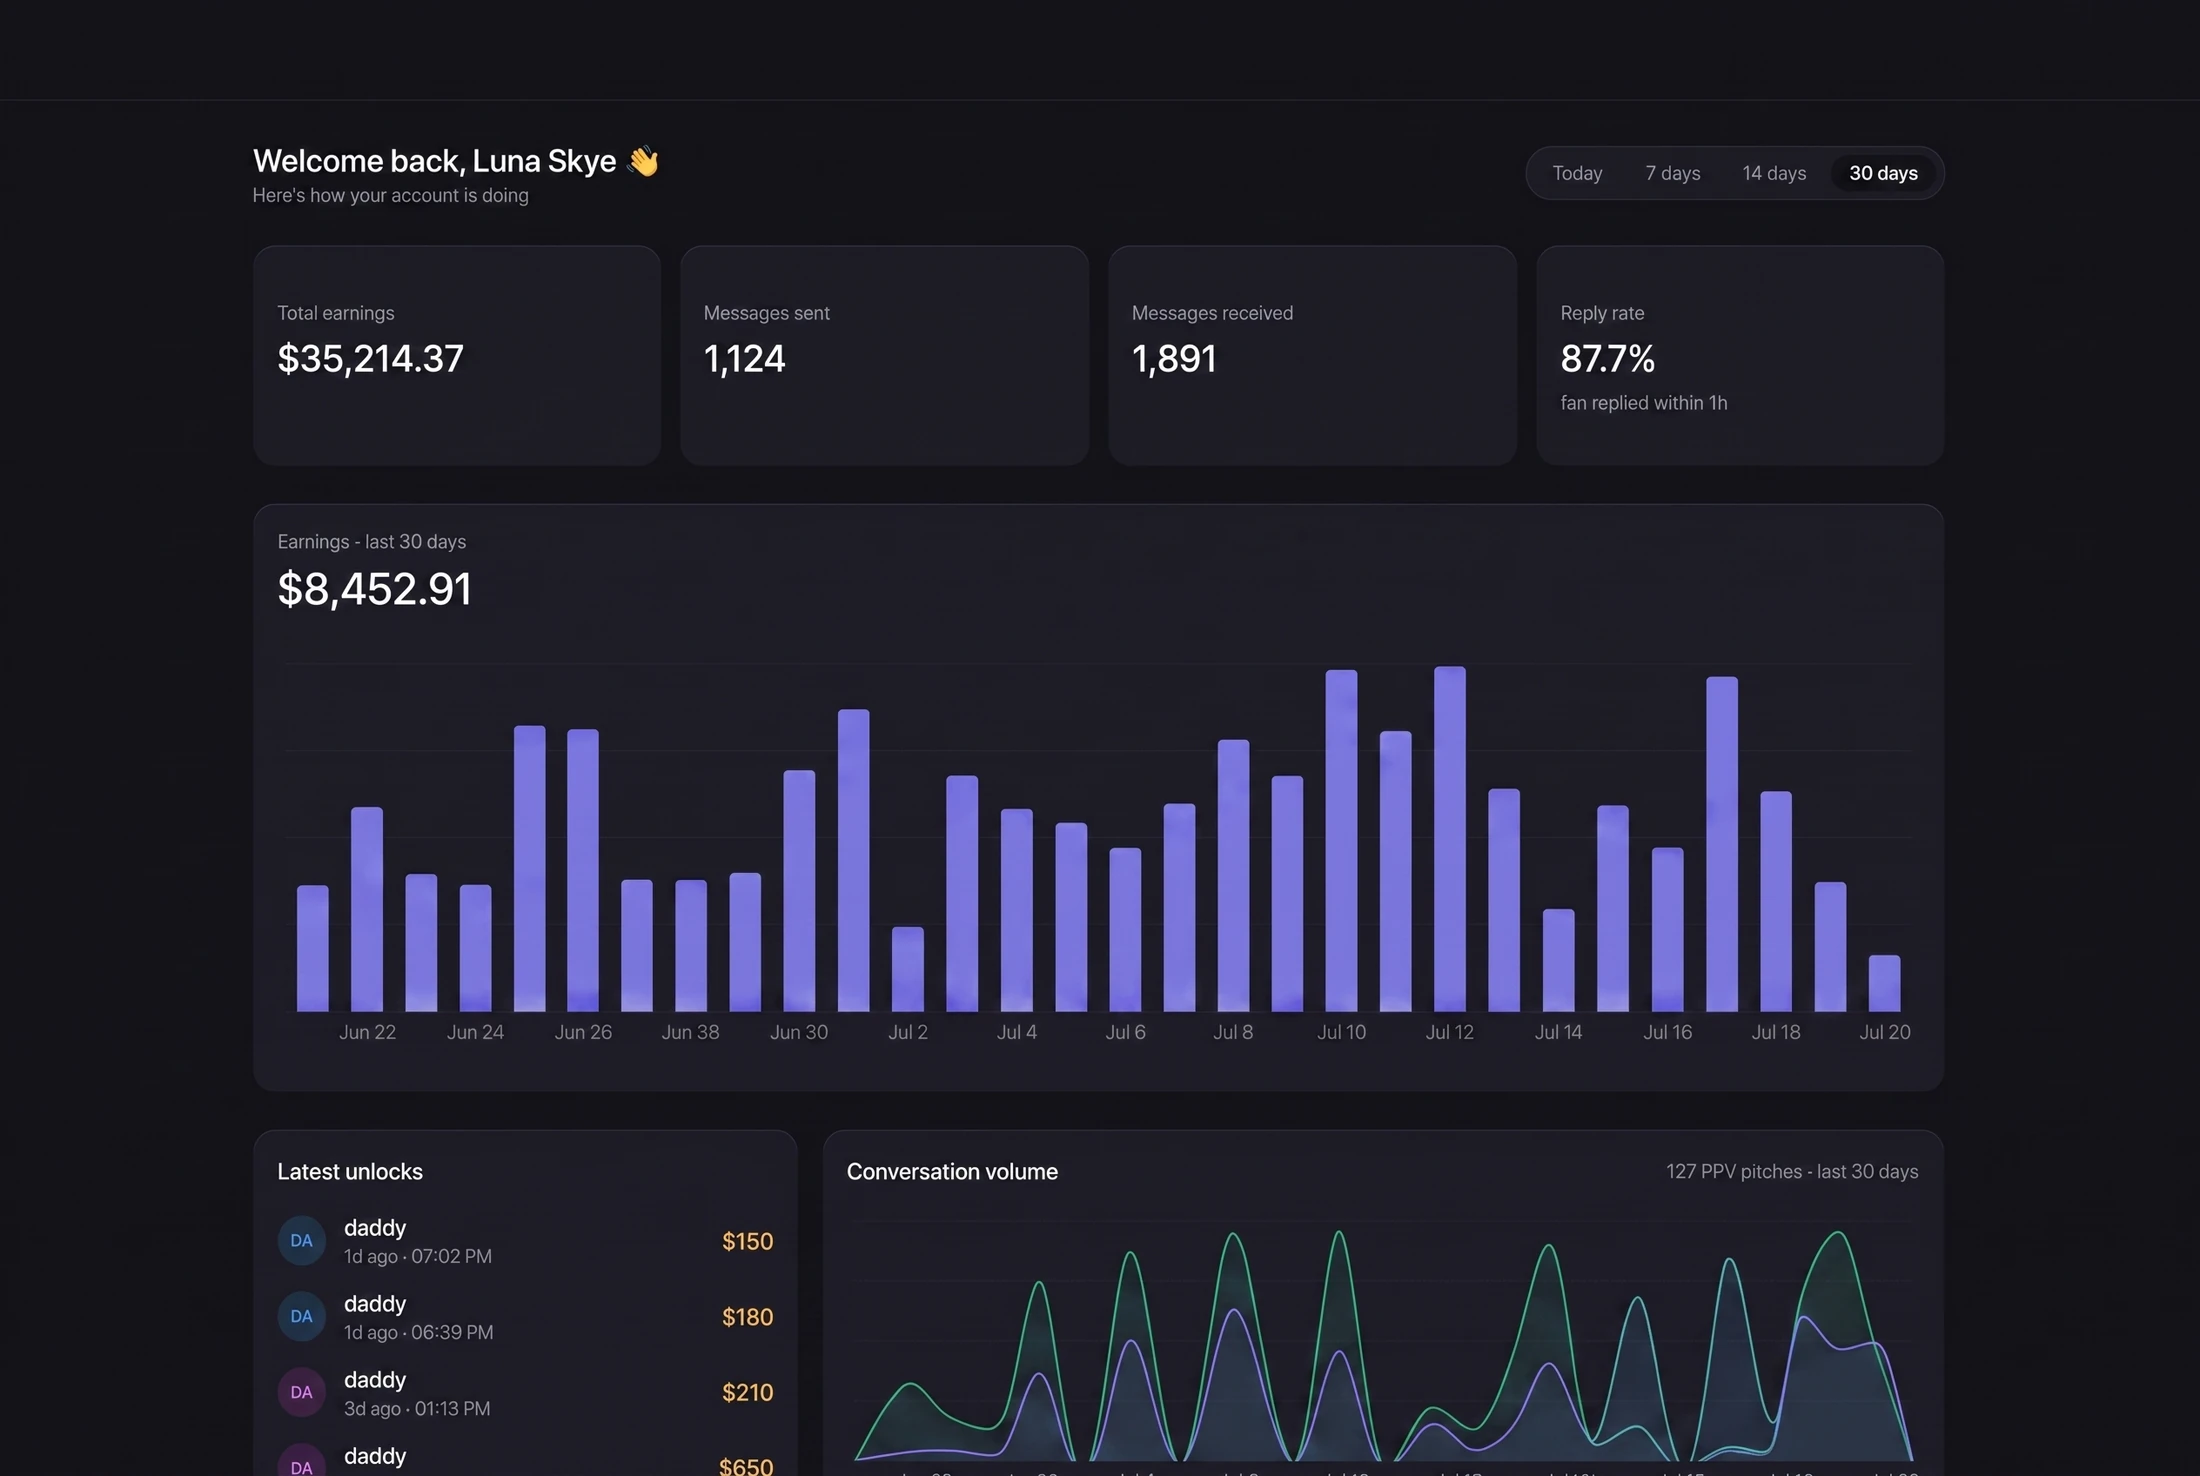Click the 'fan replied within 1h' text
The width and height of the screenshot is (2200, 1476).
coord(1643,402)
